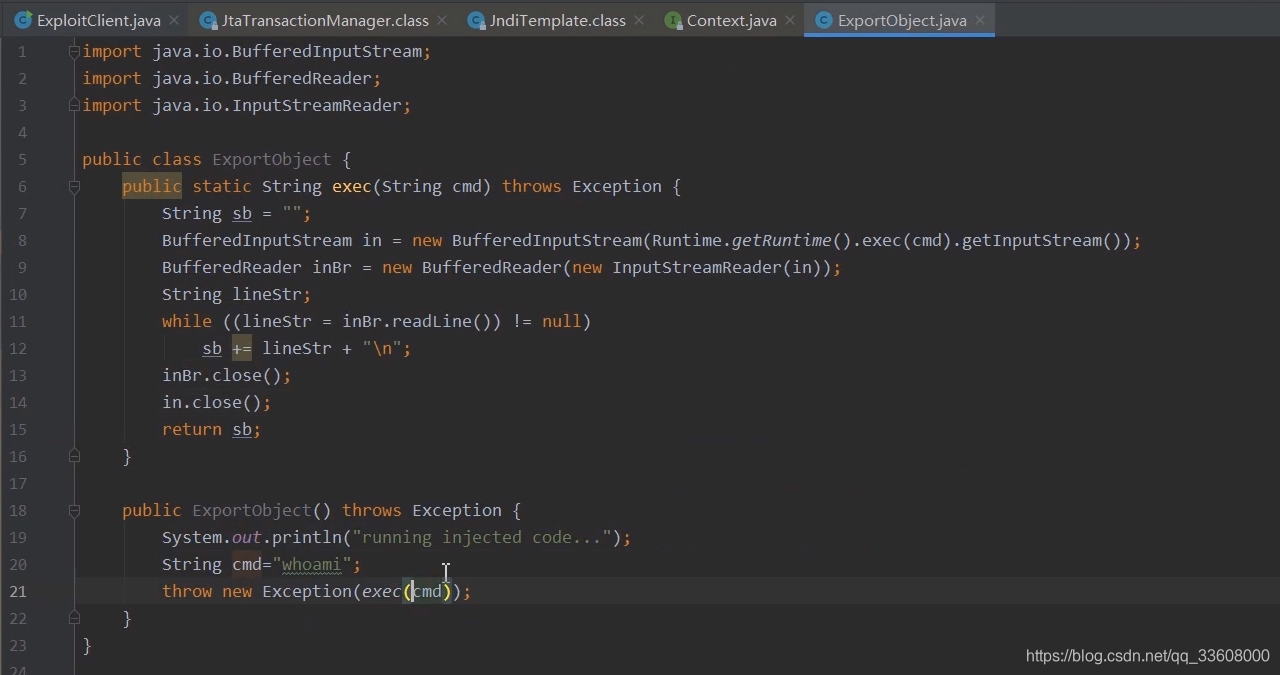Image resolution: width=1280 pixels, height=675 pixels.
Task: Click the fold end marker on line 16
Action: [74, 456]
